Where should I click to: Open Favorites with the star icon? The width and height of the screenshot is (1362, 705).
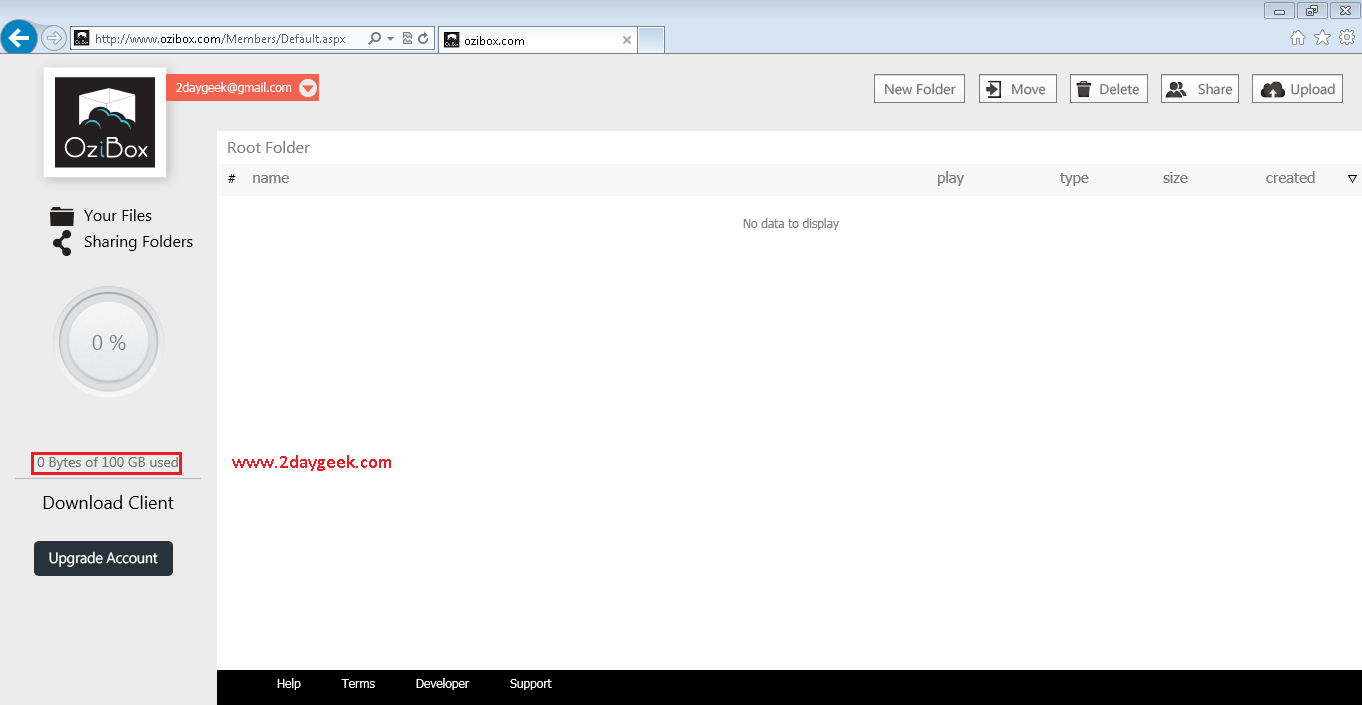[x=1322, y=38]
